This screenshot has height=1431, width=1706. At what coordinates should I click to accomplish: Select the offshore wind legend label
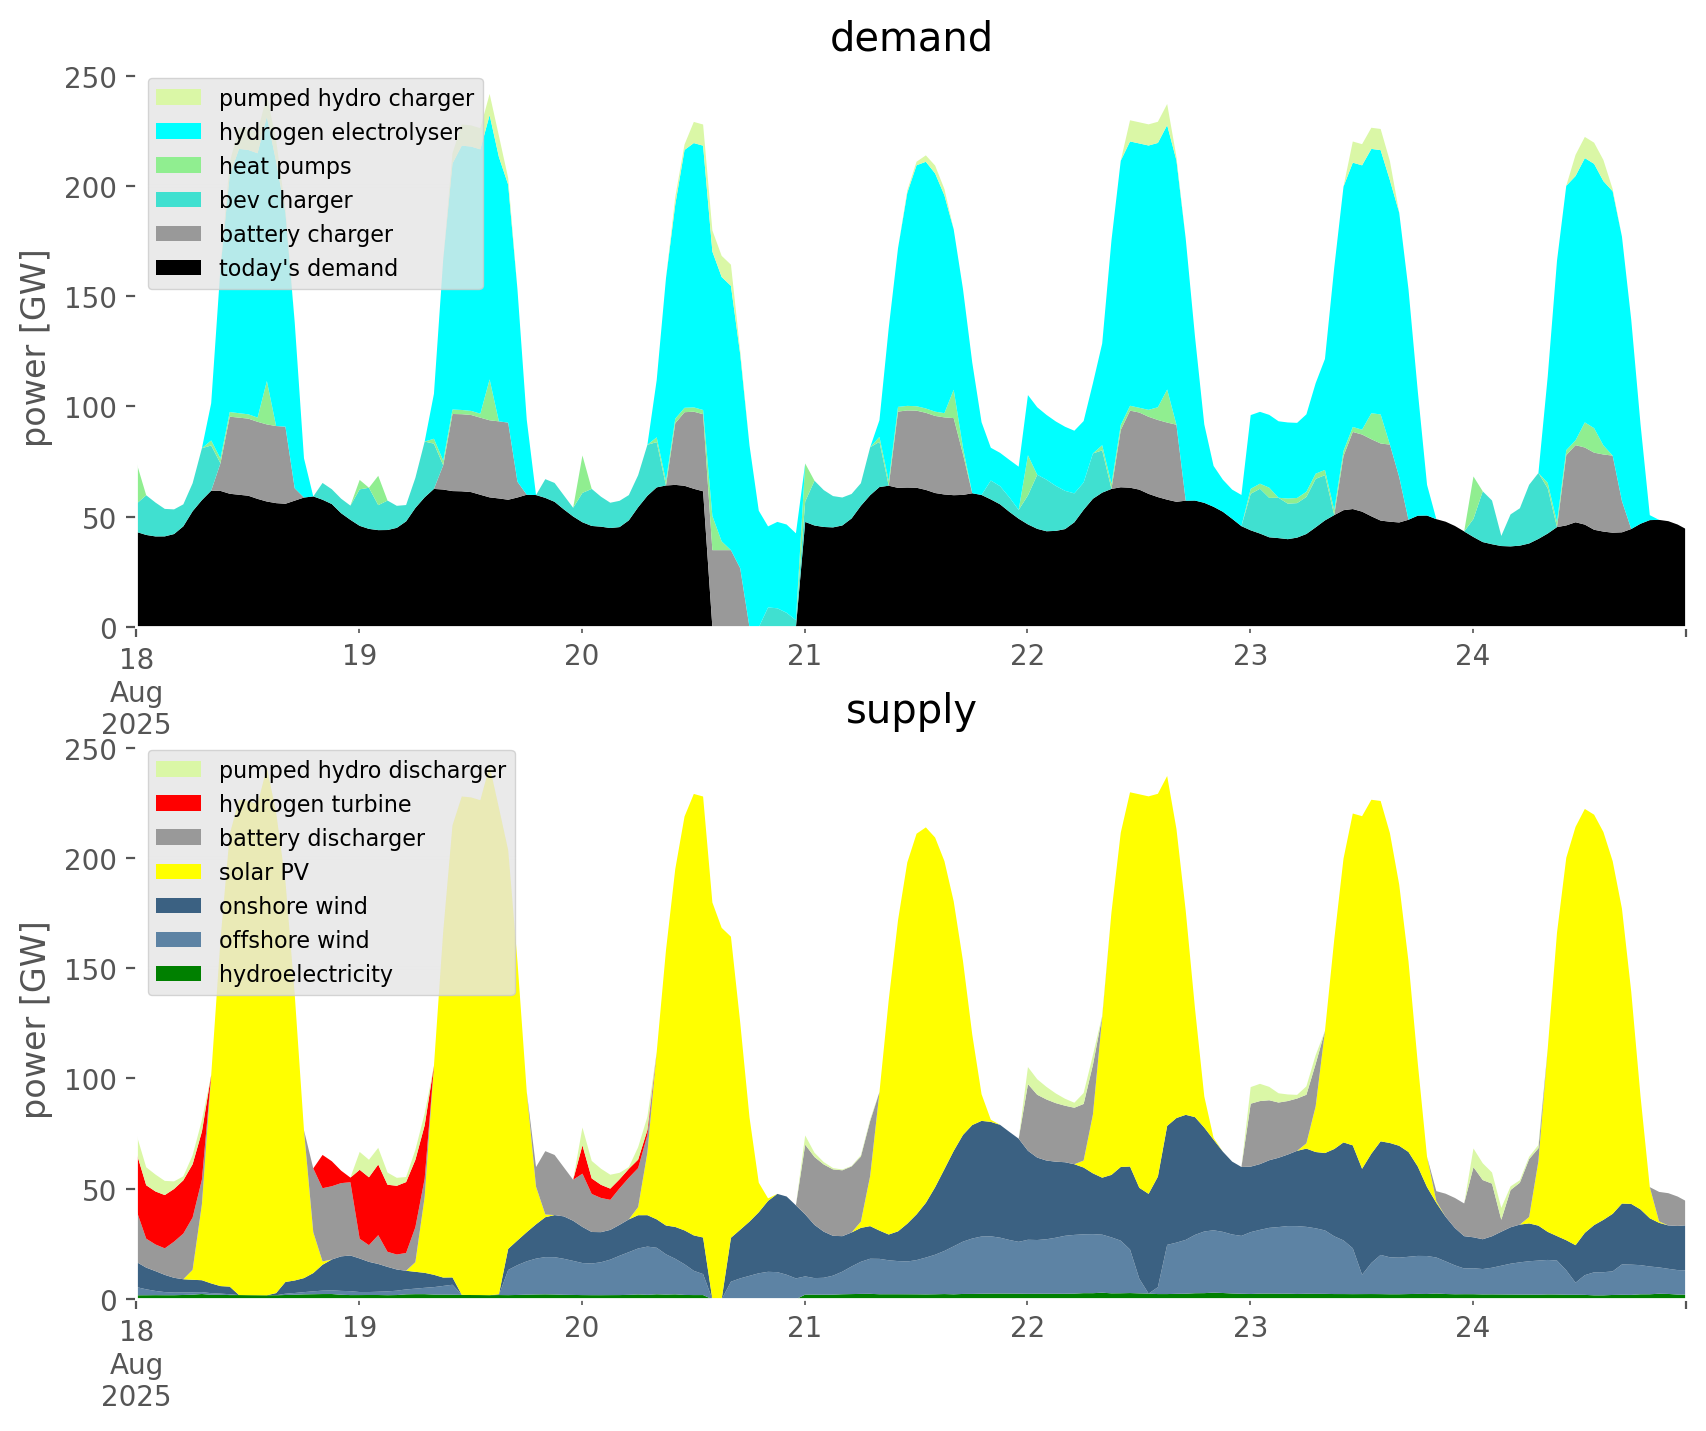294,940
